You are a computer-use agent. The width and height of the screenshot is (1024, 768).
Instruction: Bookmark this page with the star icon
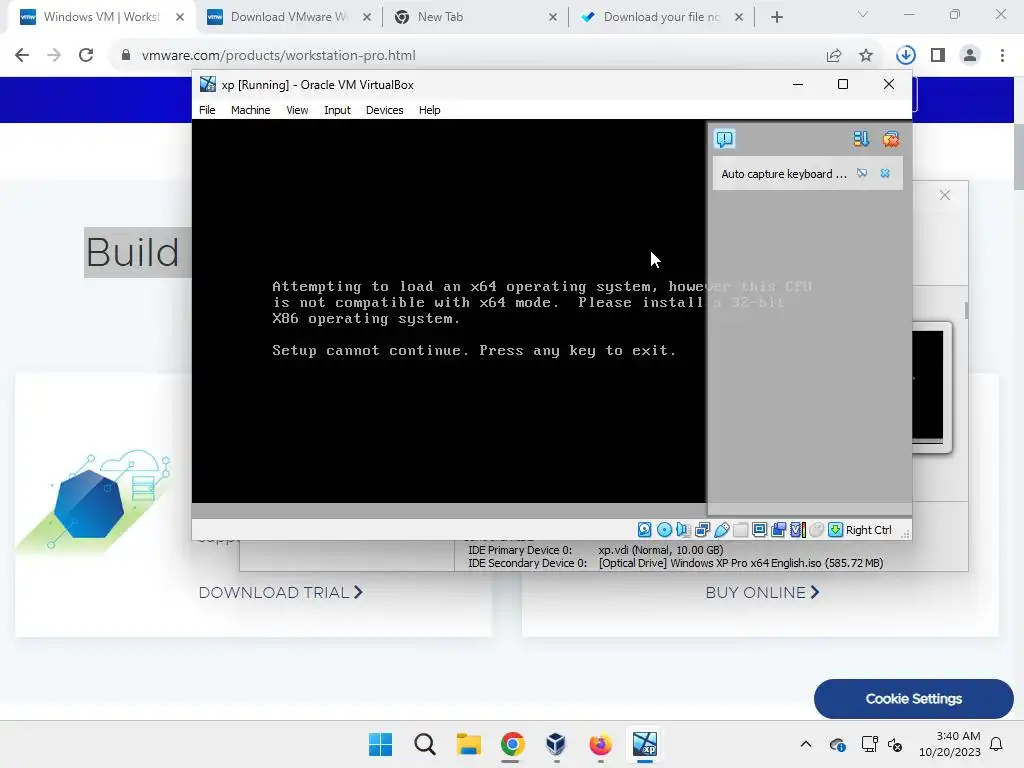point(866,56)
